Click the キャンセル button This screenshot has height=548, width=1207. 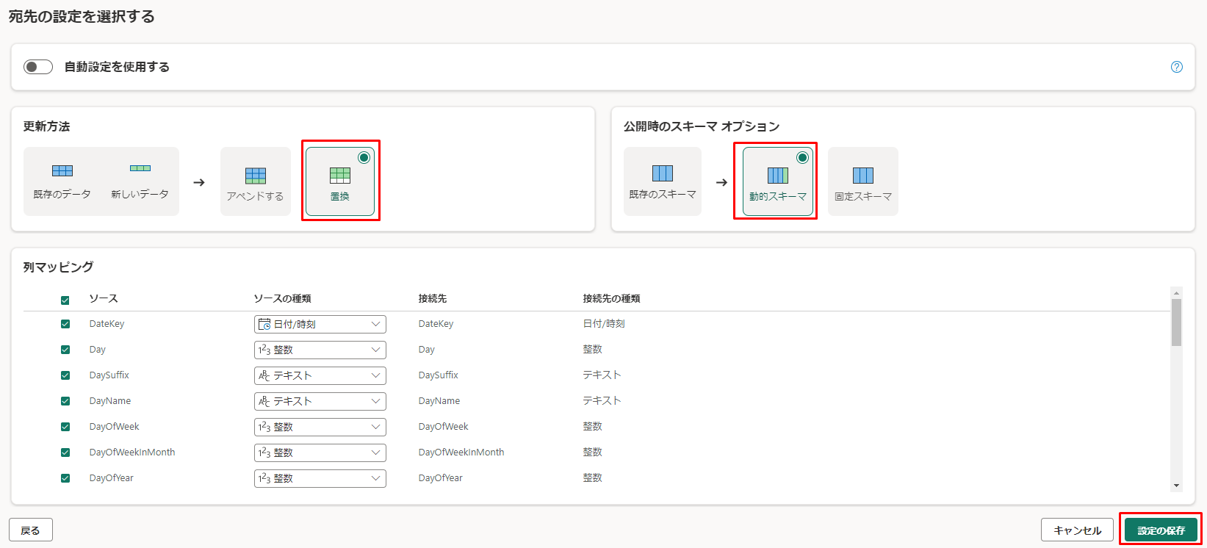tap(1077, 530)
